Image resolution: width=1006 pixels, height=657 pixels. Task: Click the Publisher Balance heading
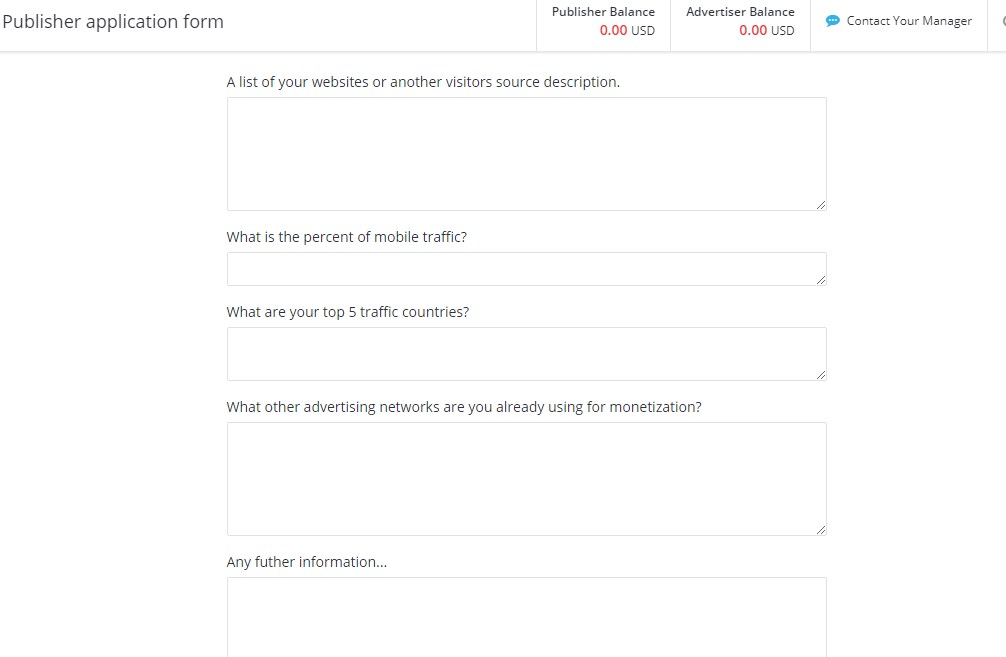point(603,12)
